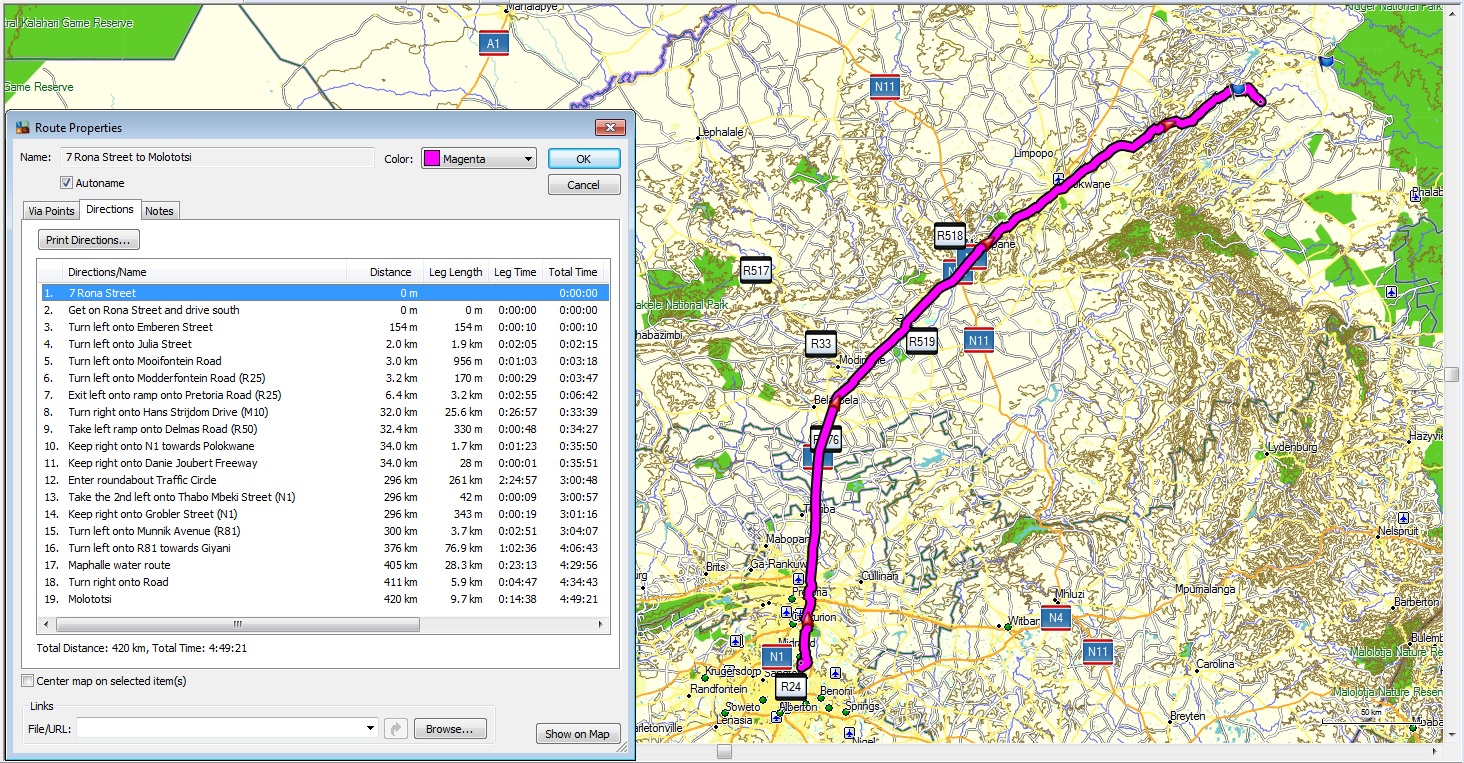Click the Leg Time column header
Image resolution: width=1464 pixels, height=763 pixels.
(x=515, y=272)
